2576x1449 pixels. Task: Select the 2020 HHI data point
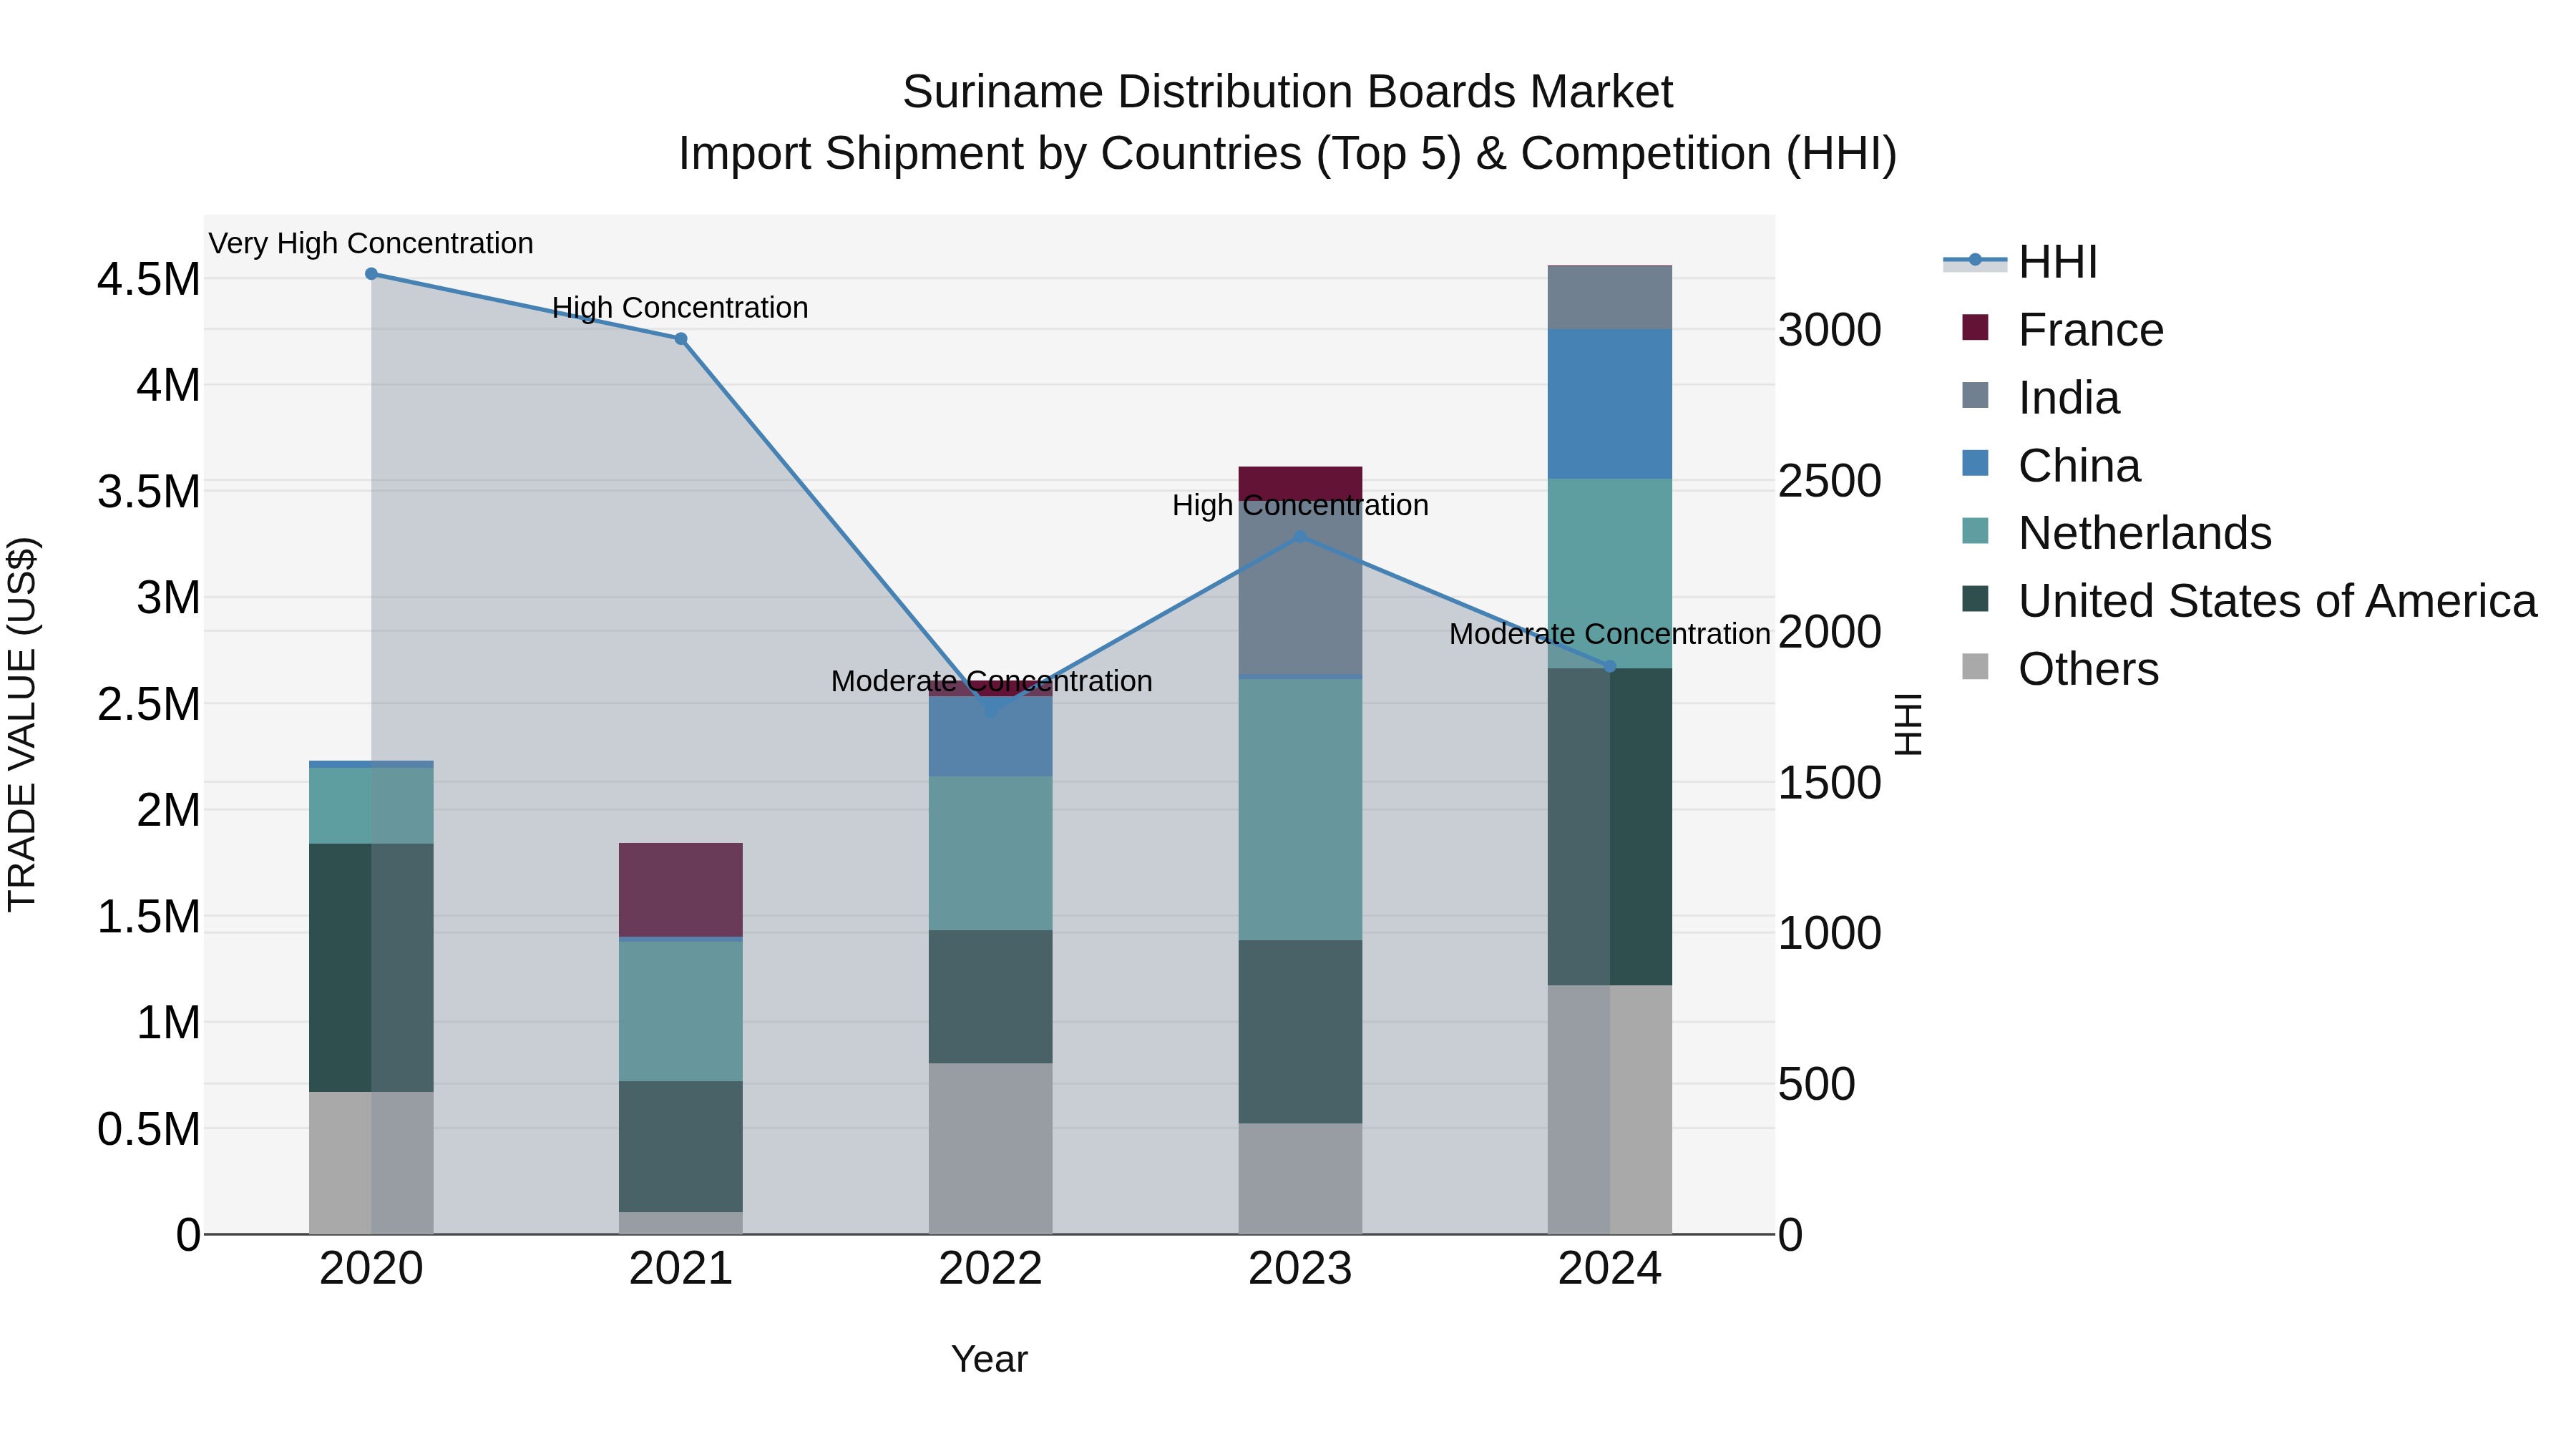coord(371,274)
